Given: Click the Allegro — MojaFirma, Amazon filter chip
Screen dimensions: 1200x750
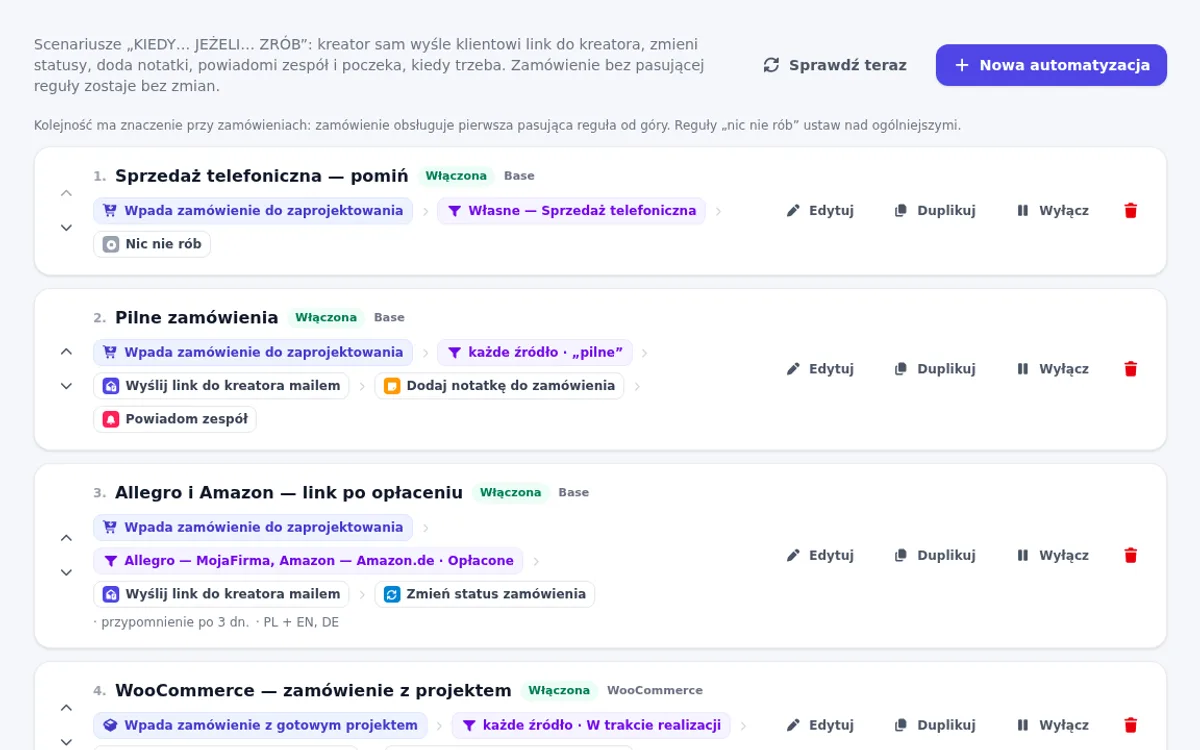Looking at the screenshot, I should pyautogui.click(x=308, y=561).
